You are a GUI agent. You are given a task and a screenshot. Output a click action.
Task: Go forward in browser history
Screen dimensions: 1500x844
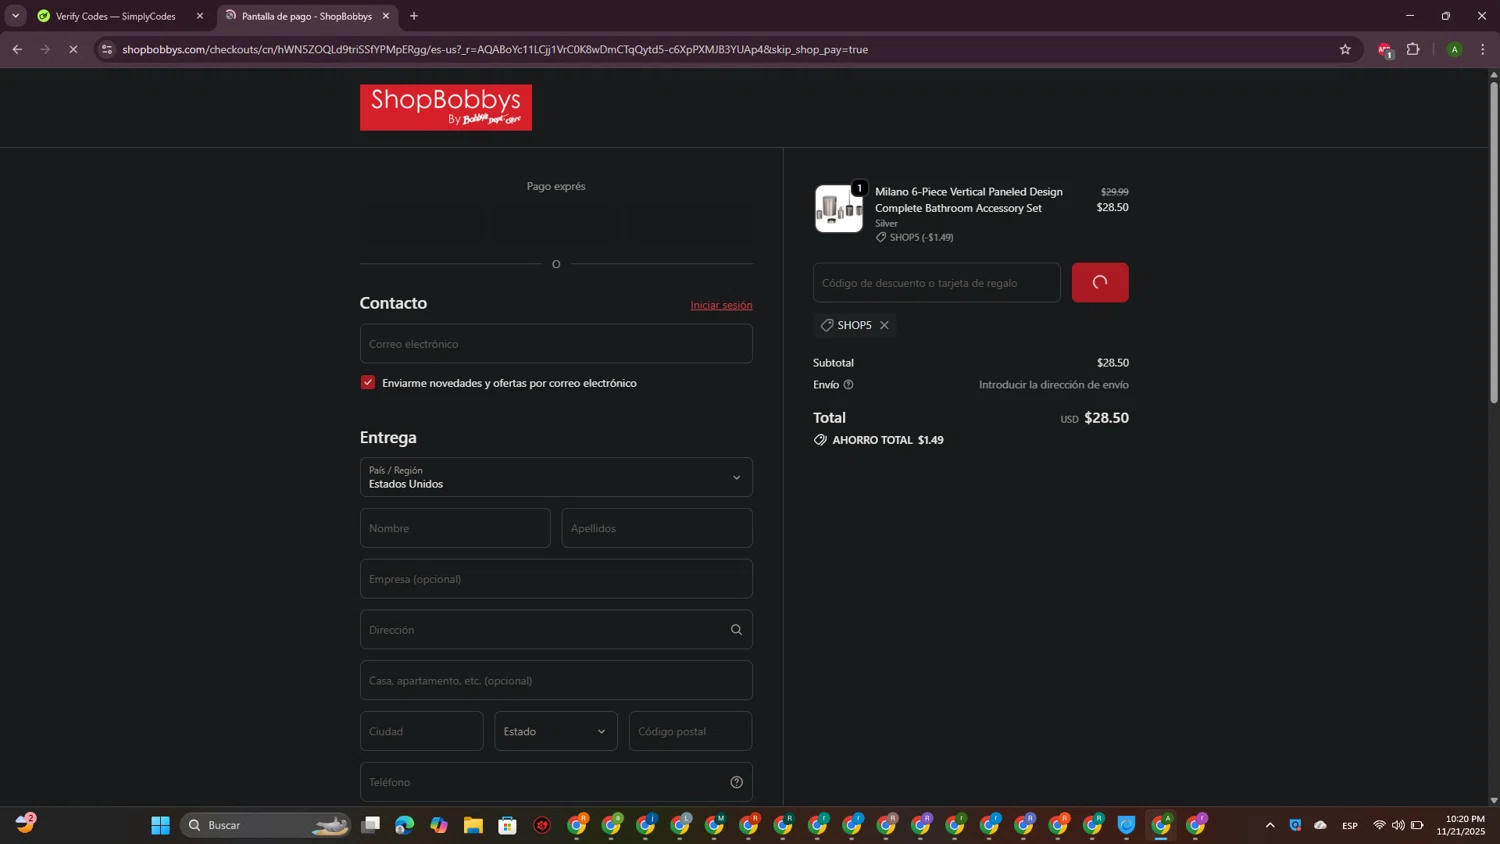(x=45, y=49)
